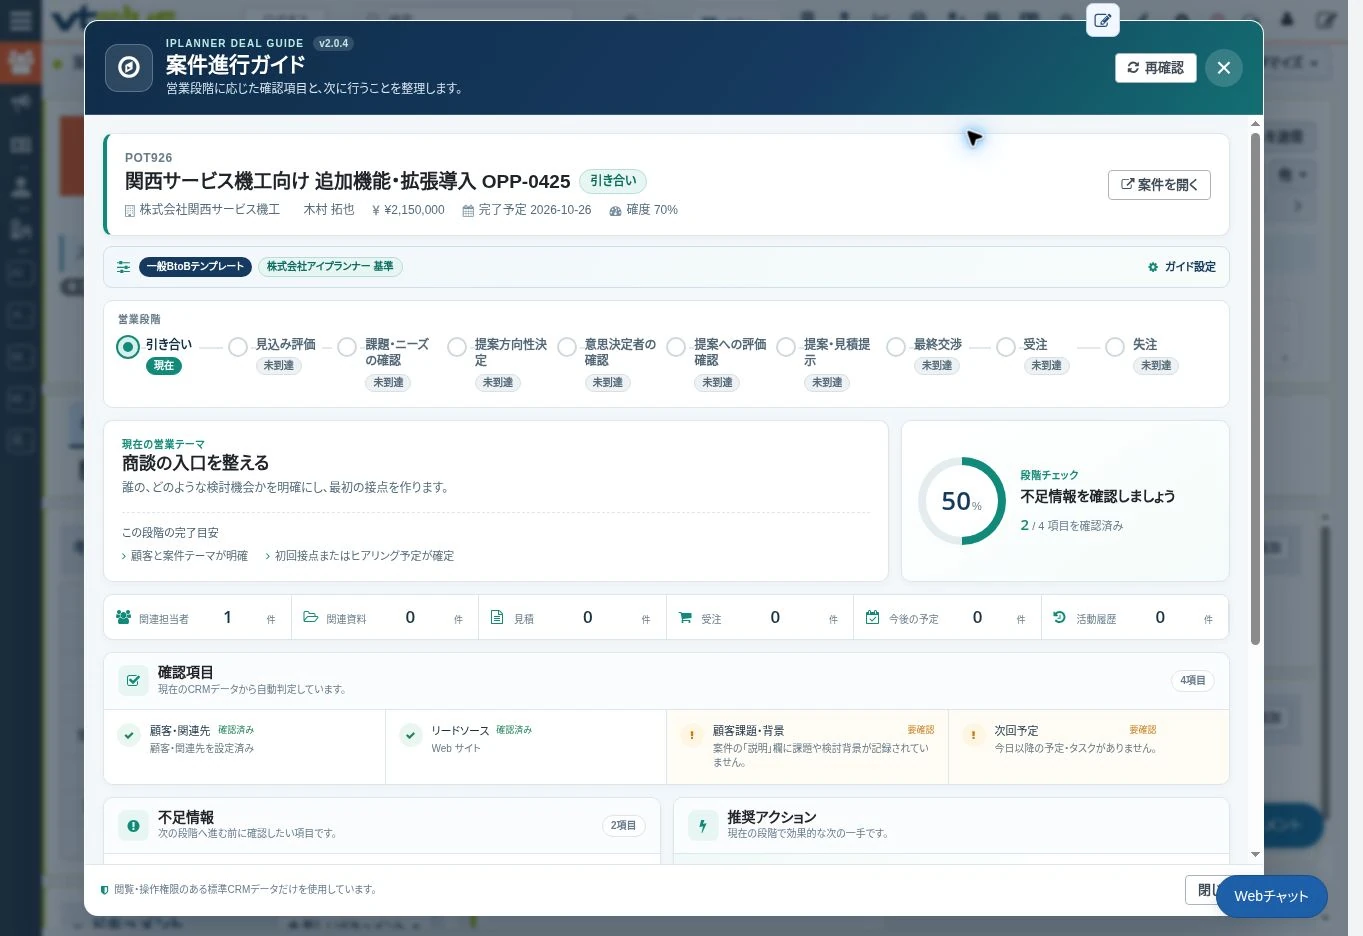This screenshot has width=1363, height=936.
Task: Click the 2項目 count badge
Action: pos(623,826)
